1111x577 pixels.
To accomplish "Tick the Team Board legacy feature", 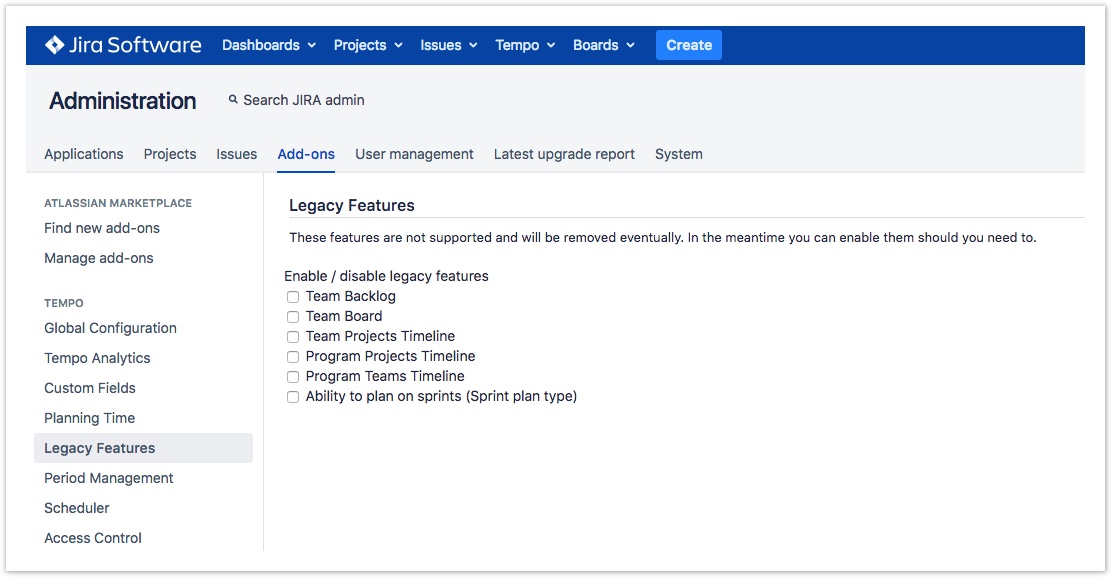I will tap(293, 317).
